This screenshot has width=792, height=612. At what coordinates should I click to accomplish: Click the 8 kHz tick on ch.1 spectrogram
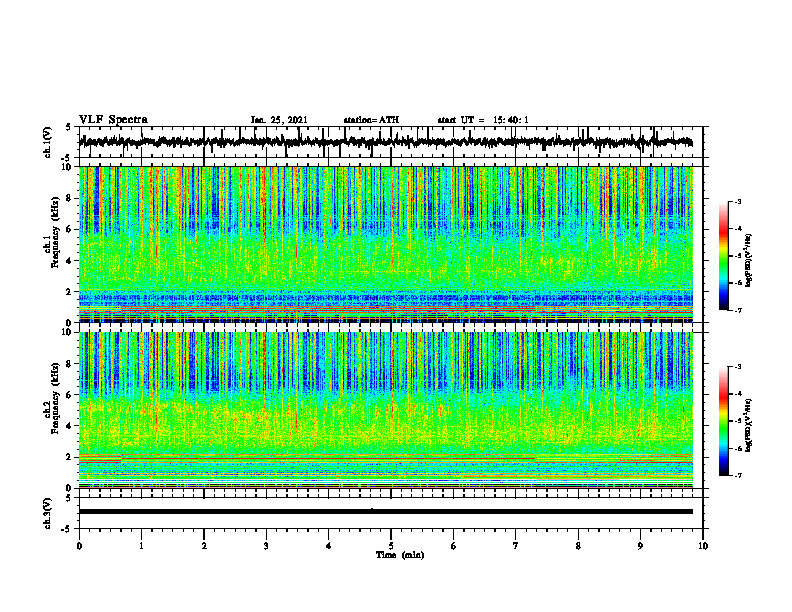[70, 198]
